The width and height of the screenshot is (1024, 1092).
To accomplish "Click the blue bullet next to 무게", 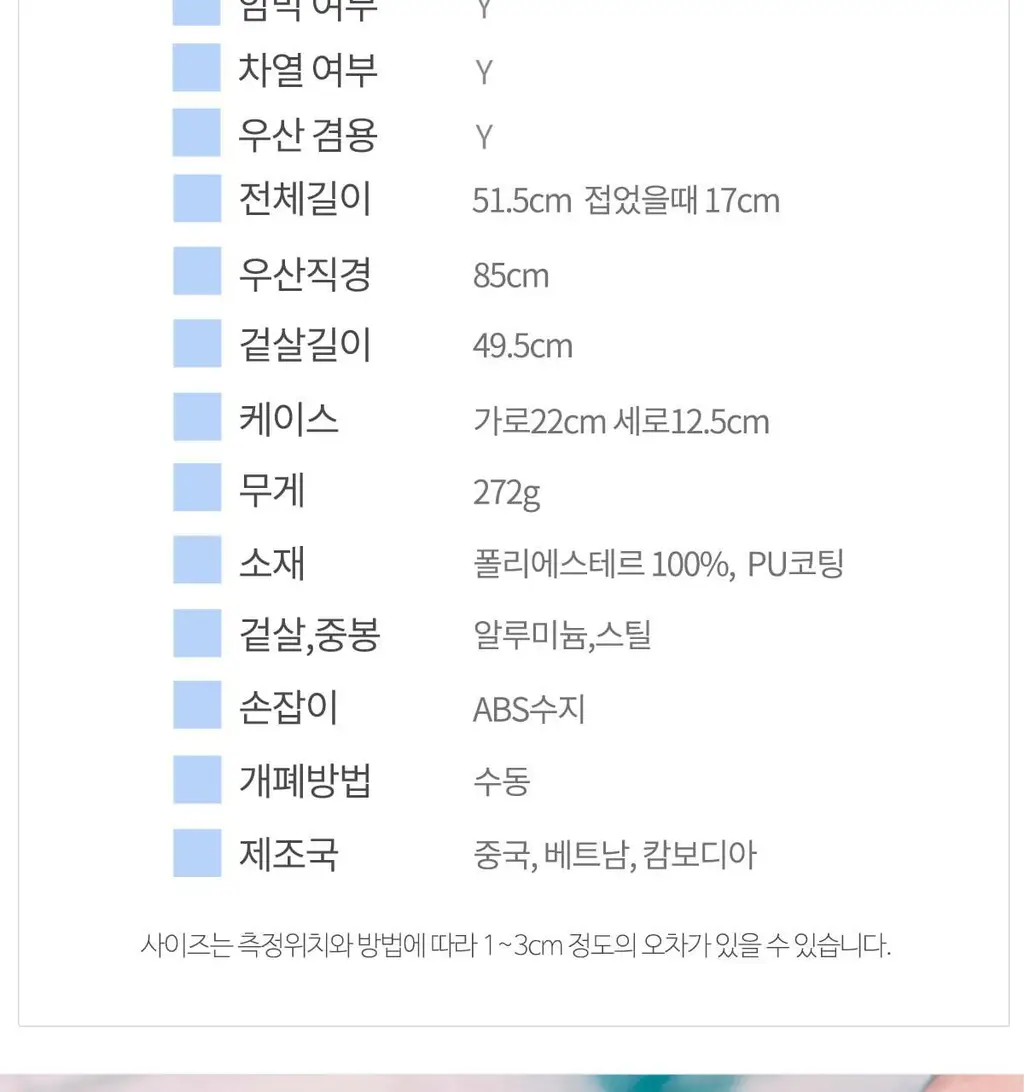I will 197,488.
